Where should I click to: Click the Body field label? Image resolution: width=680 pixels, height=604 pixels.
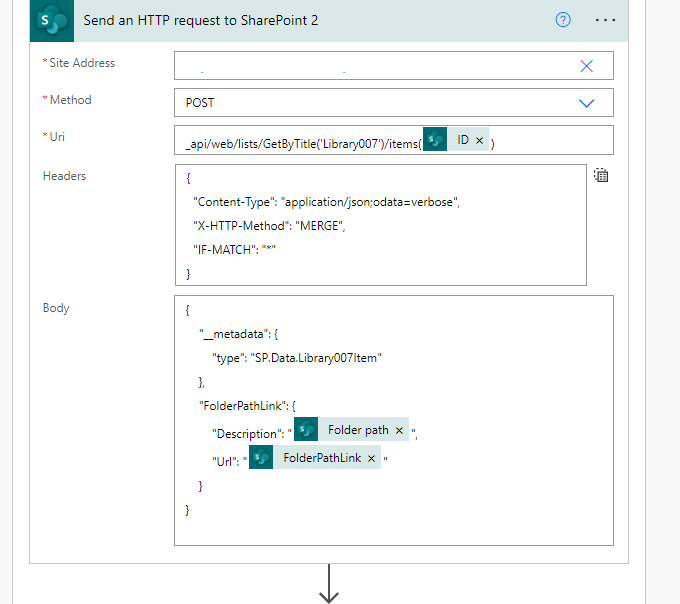point(56,308)
